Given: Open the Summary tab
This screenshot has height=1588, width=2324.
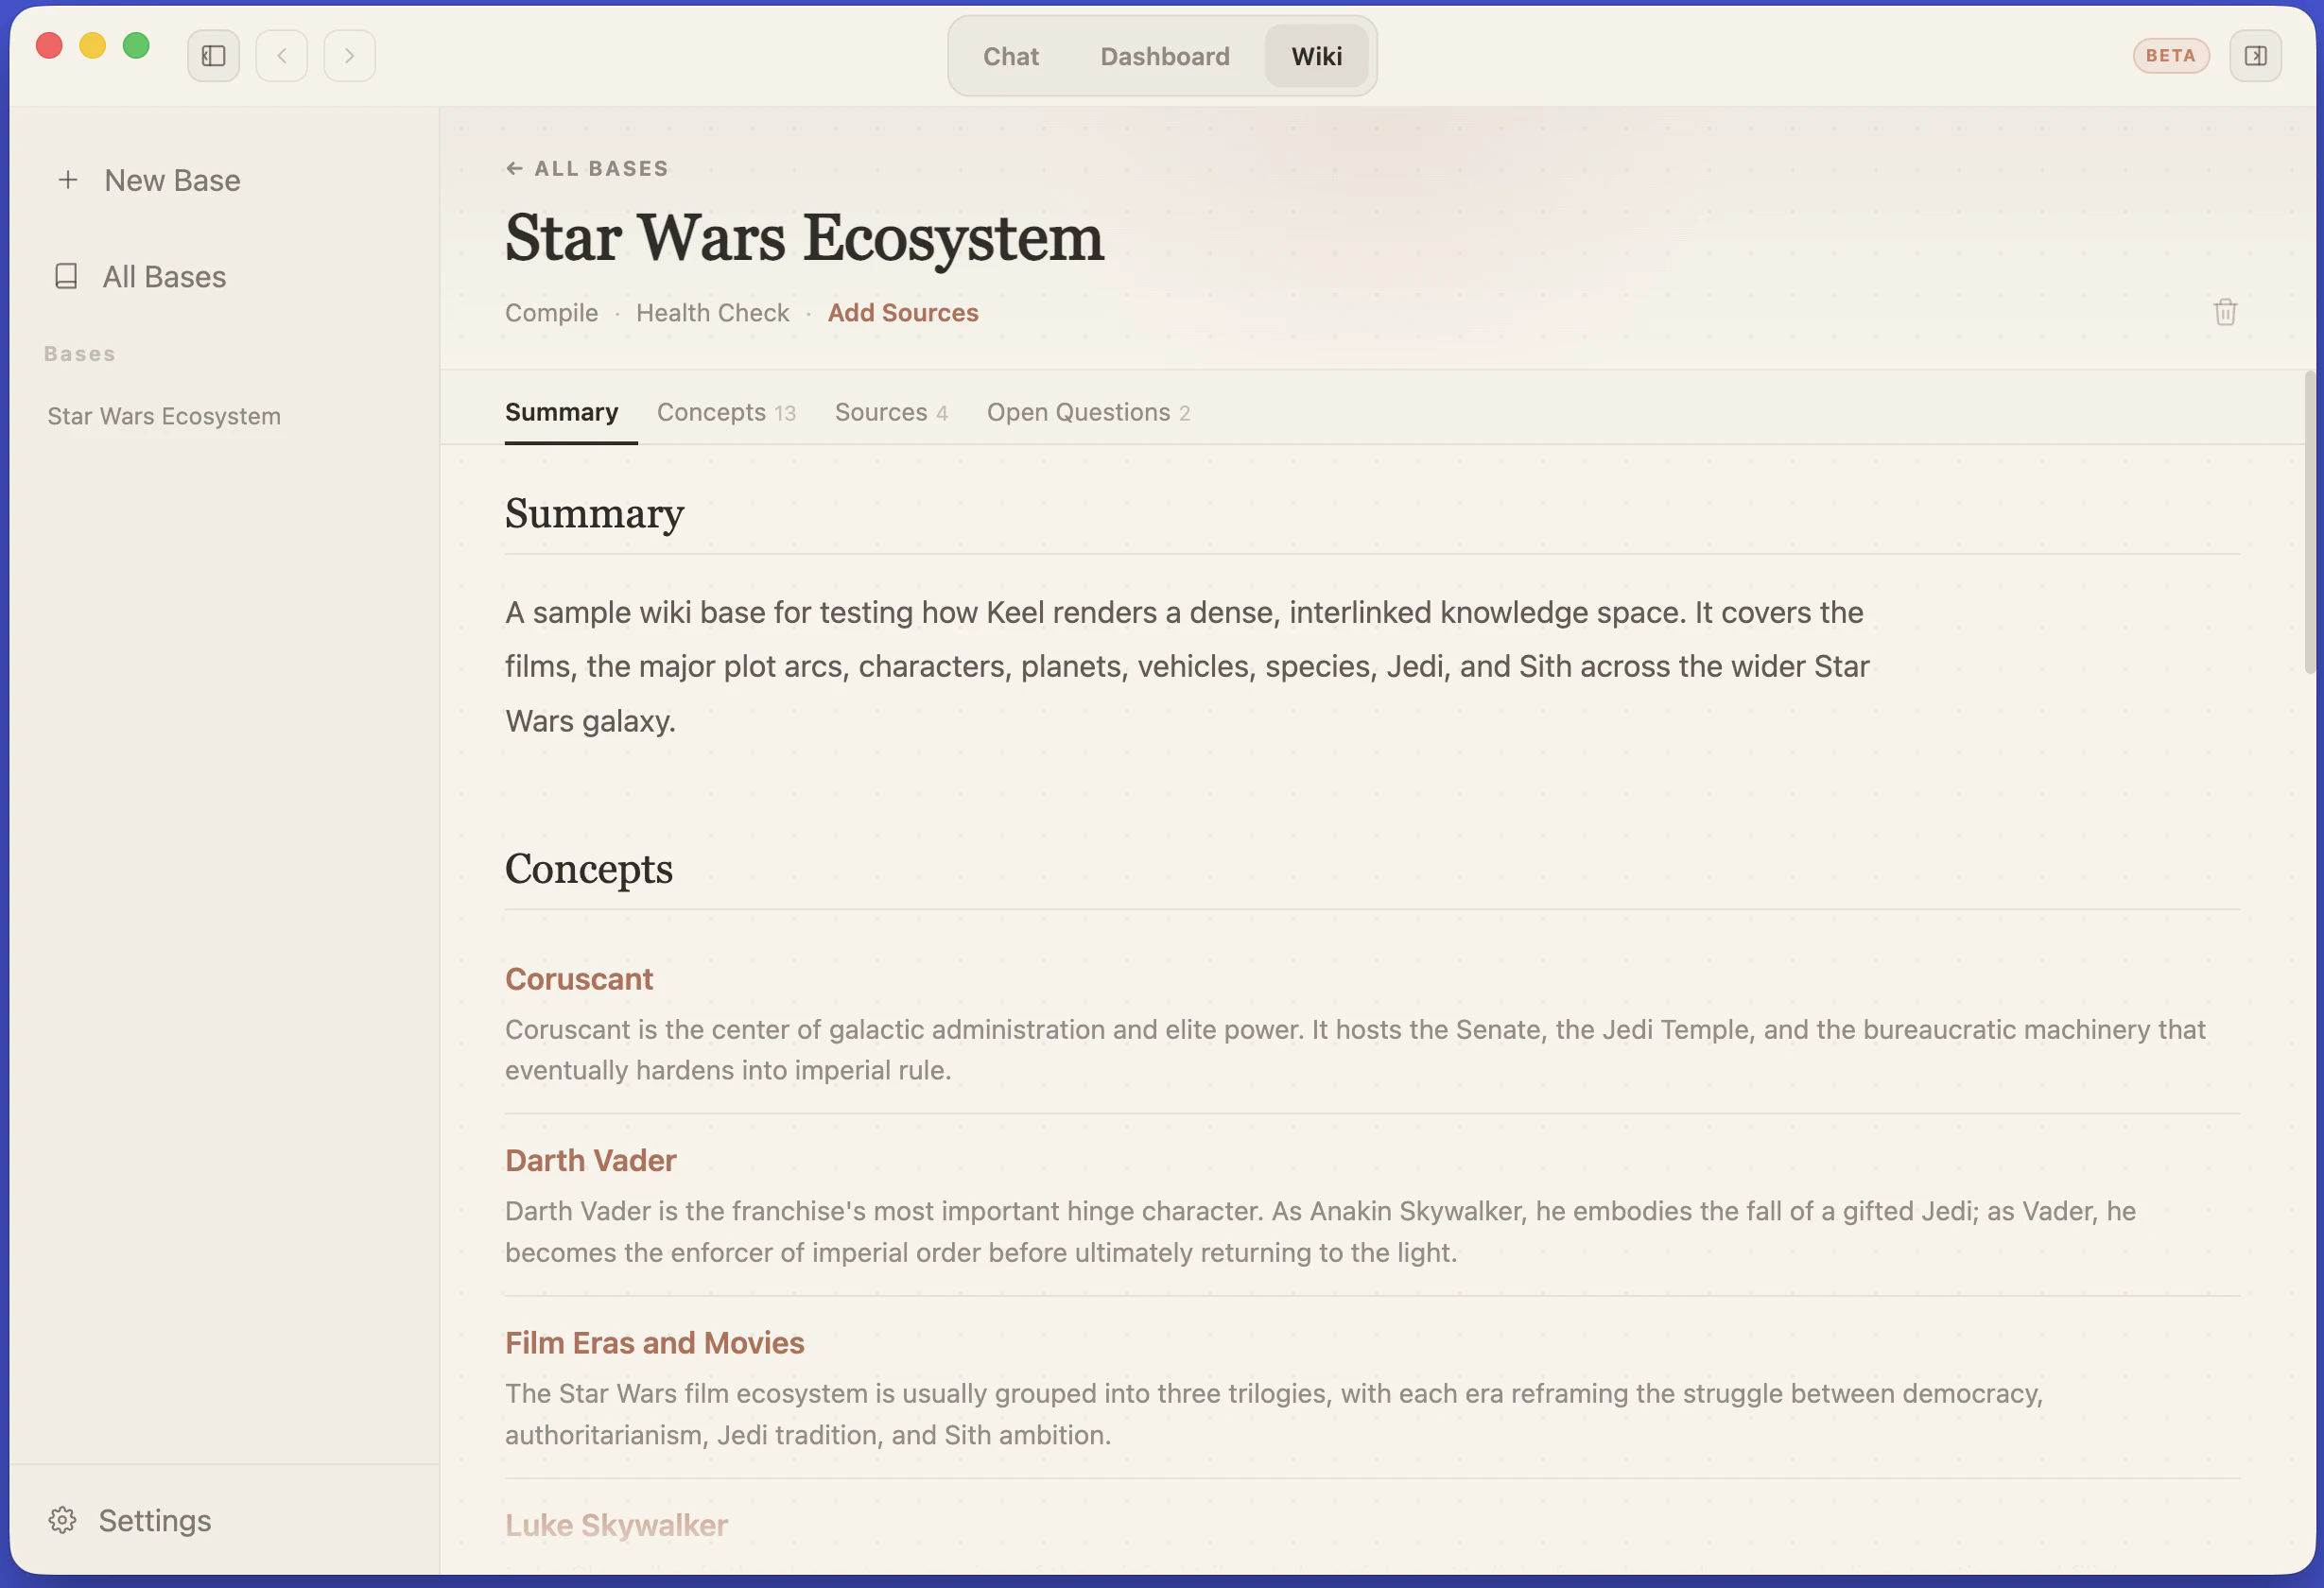Looking at the screenshot, I should click(562, 412).
